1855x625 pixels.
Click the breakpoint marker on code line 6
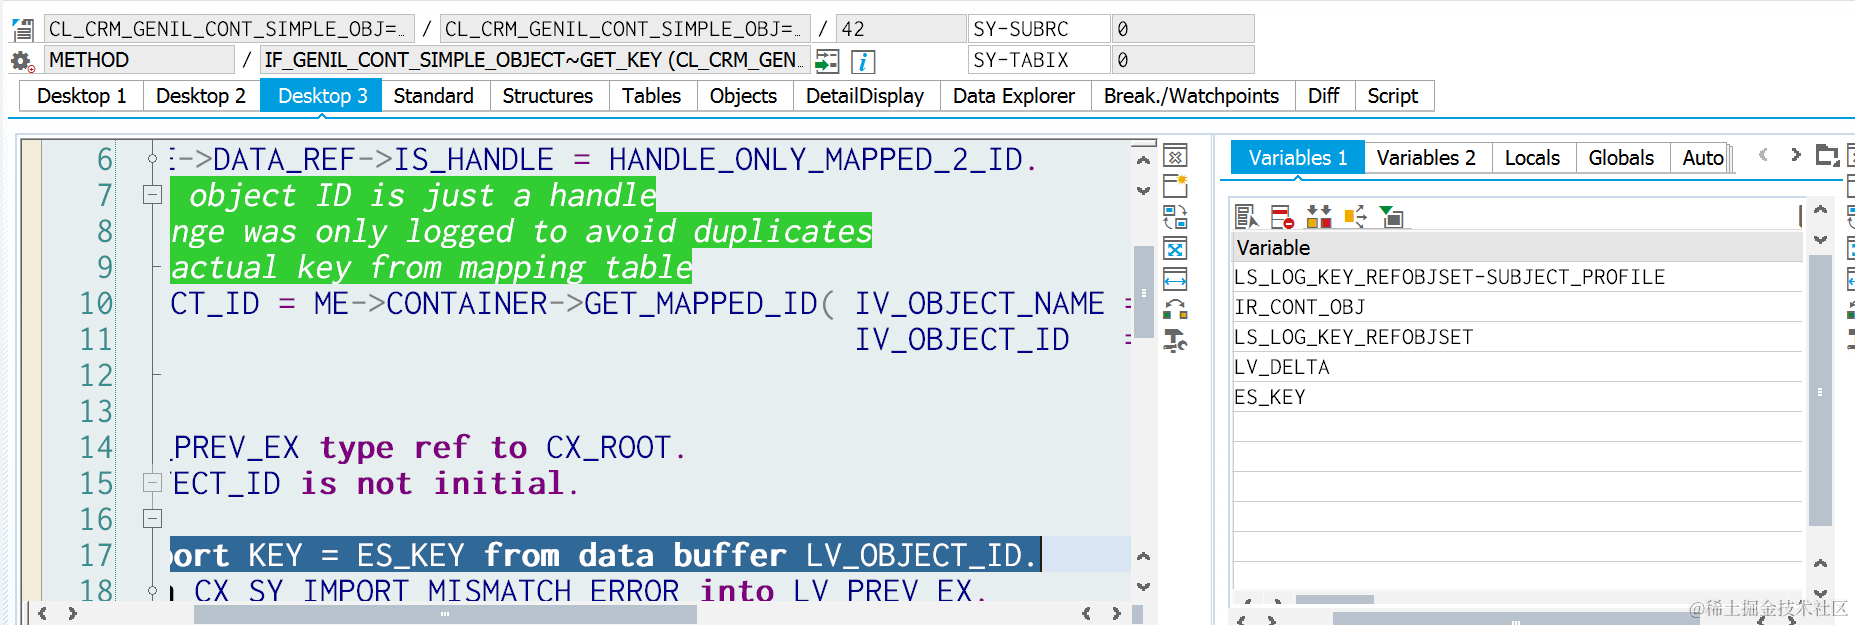tap(152, 158)
